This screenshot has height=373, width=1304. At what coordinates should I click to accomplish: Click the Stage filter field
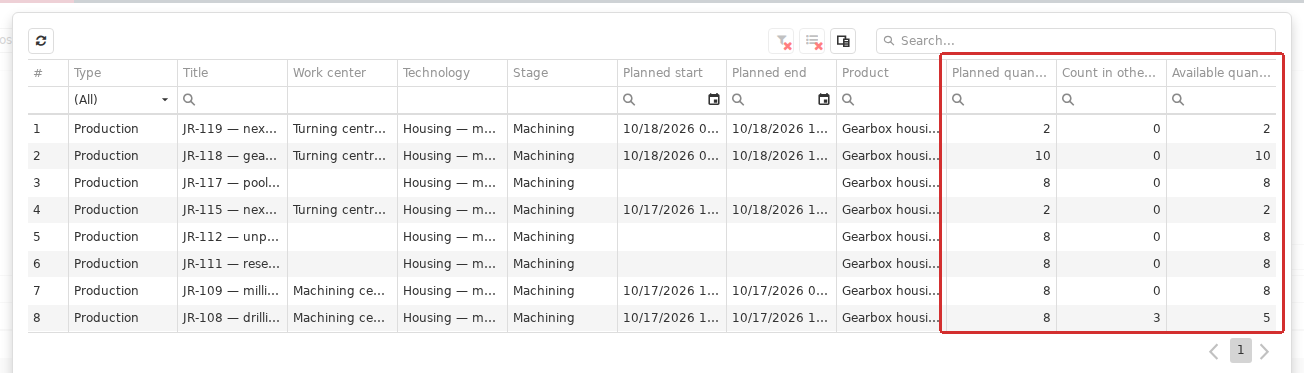562,100
